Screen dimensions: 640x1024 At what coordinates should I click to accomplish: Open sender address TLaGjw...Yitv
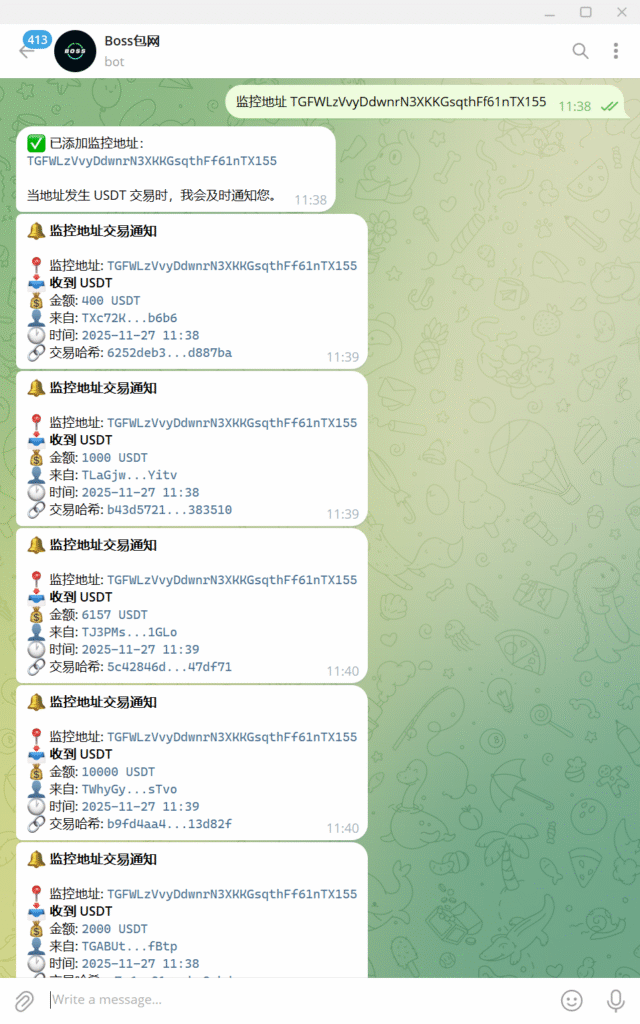[x=129, y=475]
